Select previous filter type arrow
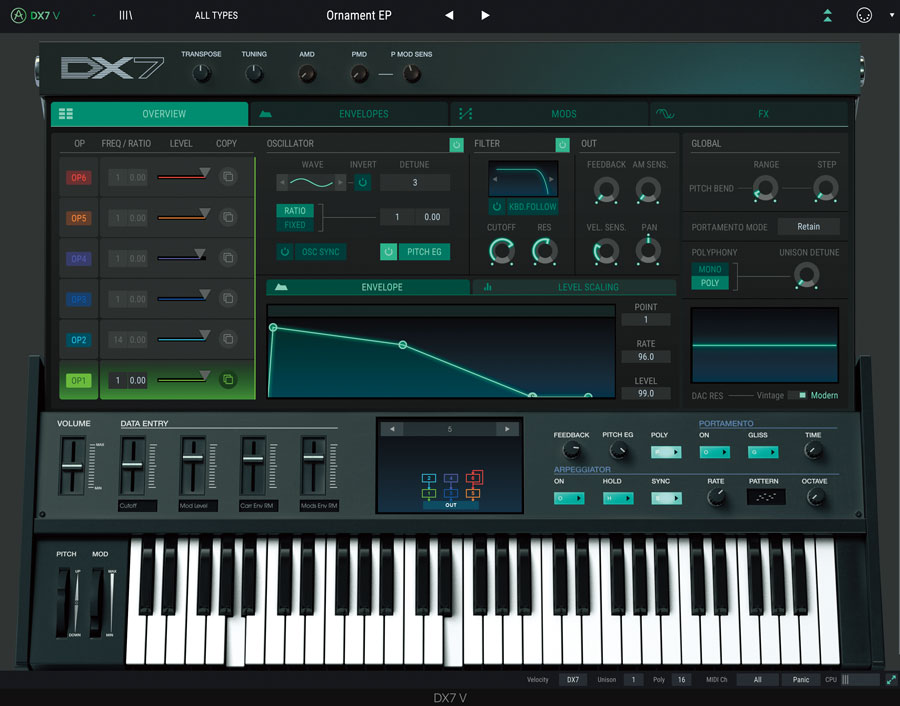 (x=495, y=179)
